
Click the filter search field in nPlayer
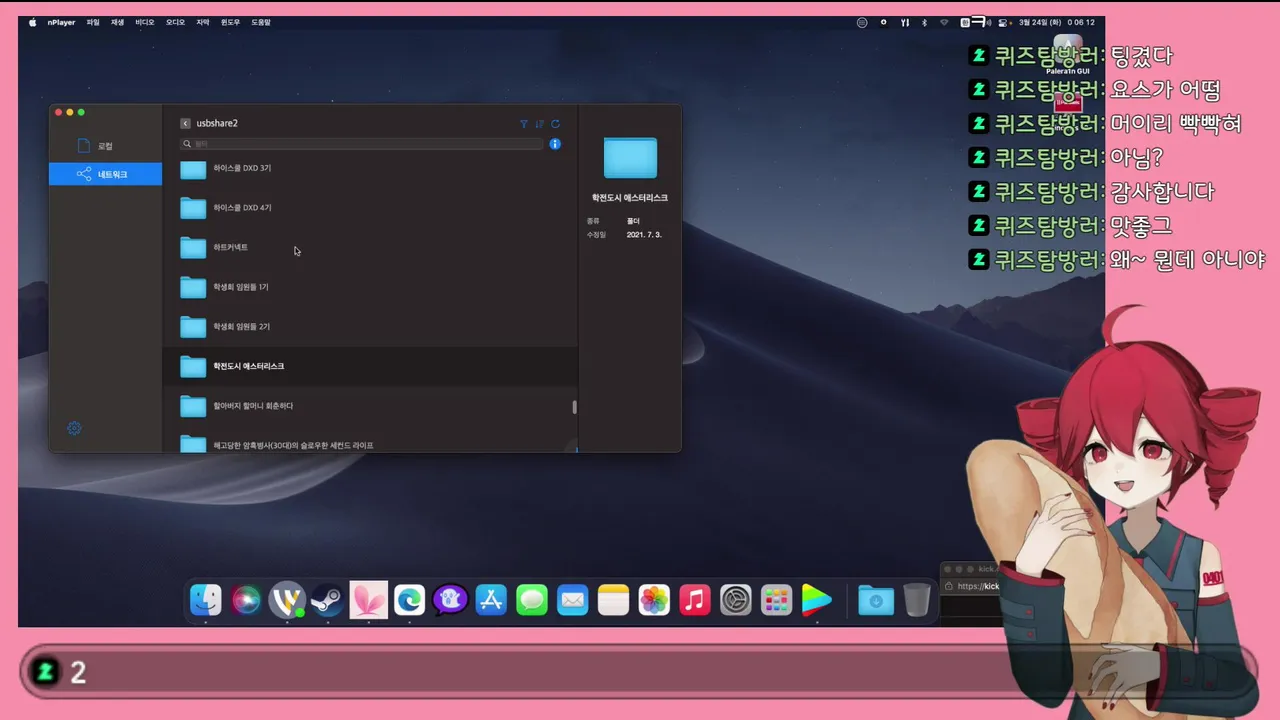click(362, 144)
